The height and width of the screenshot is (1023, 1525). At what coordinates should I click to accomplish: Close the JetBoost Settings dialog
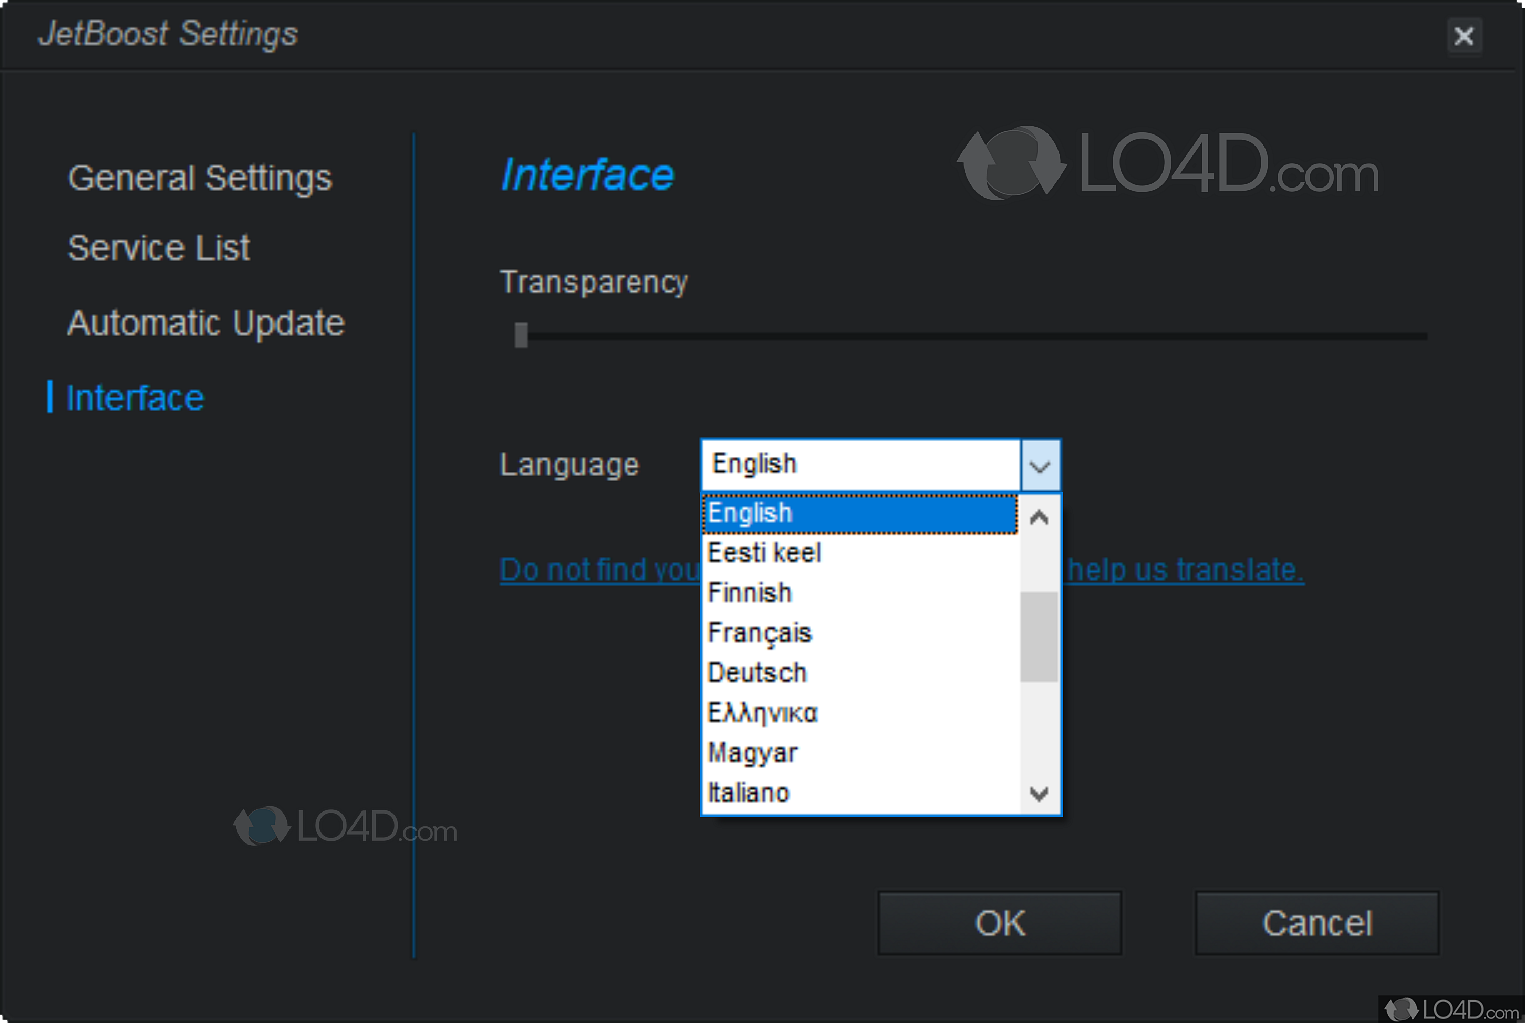pos(1463,36)
